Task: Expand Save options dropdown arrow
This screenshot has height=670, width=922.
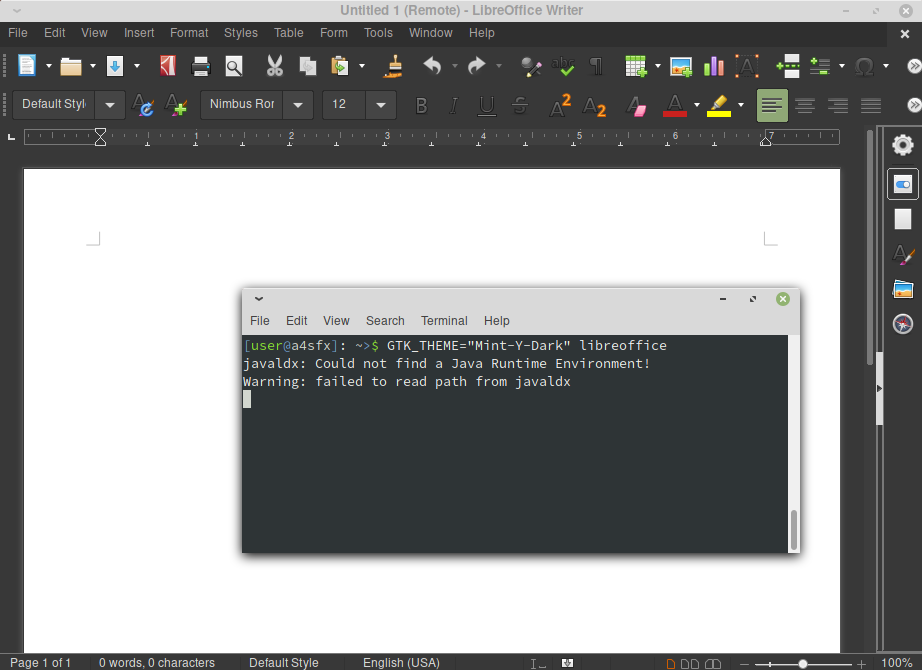Action: [137, 66]
